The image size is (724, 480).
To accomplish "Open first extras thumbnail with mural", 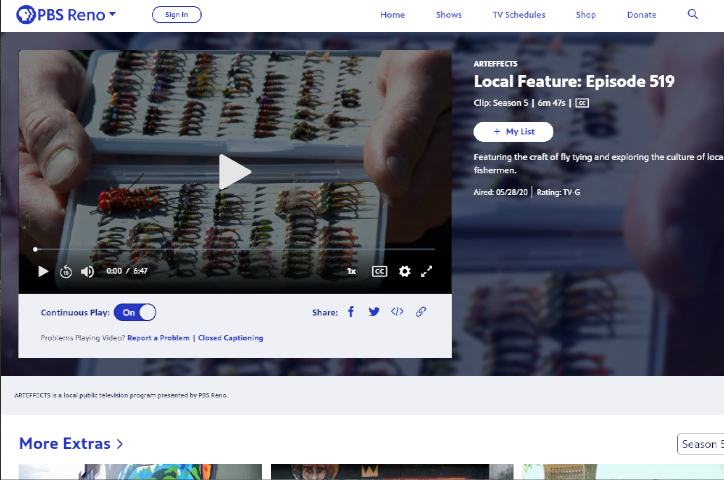I will click(140, 472).
